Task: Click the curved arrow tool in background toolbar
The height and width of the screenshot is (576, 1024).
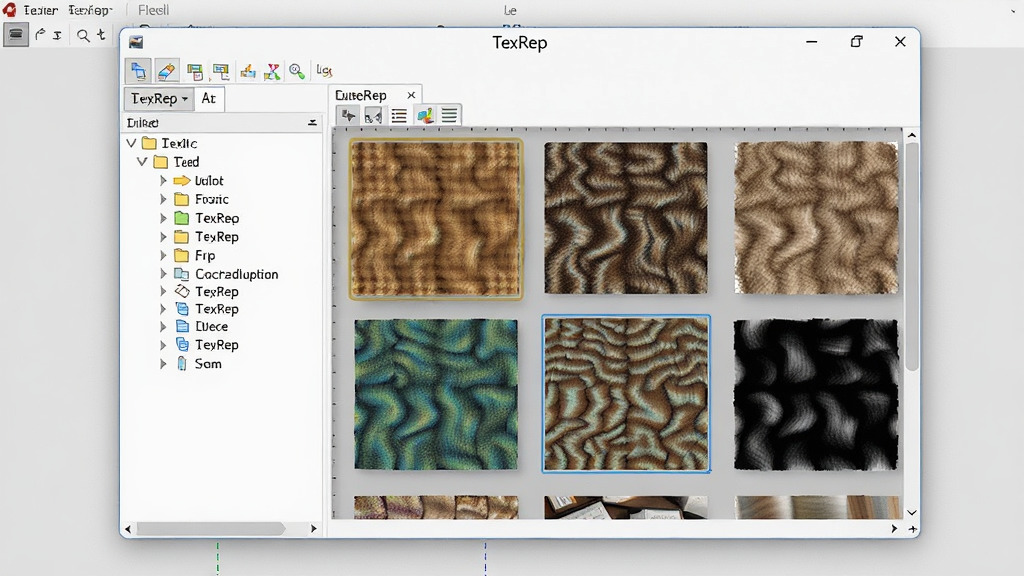Action: tap(40, 35)
